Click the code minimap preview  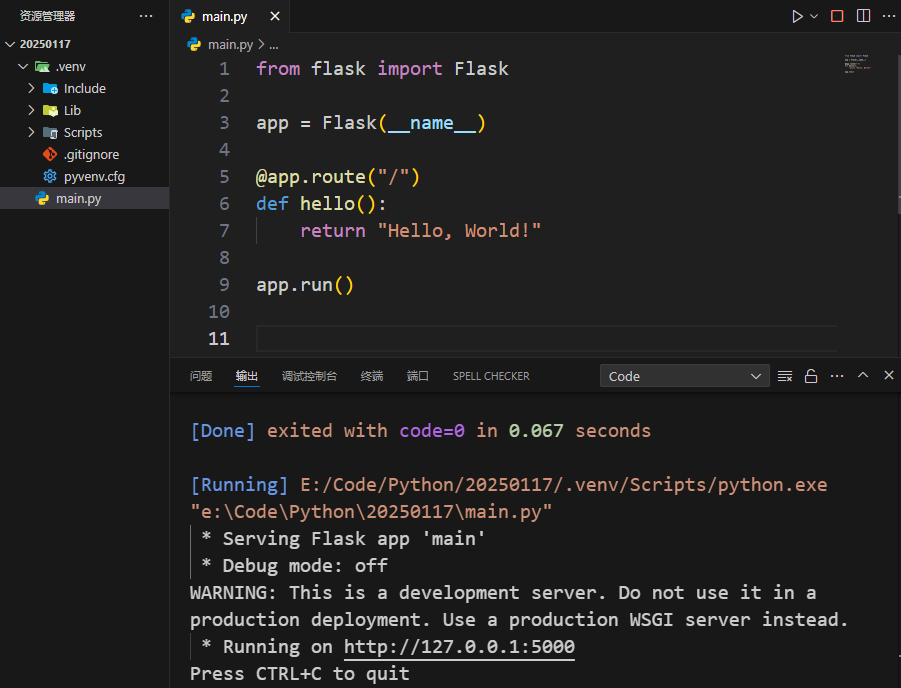858,63
